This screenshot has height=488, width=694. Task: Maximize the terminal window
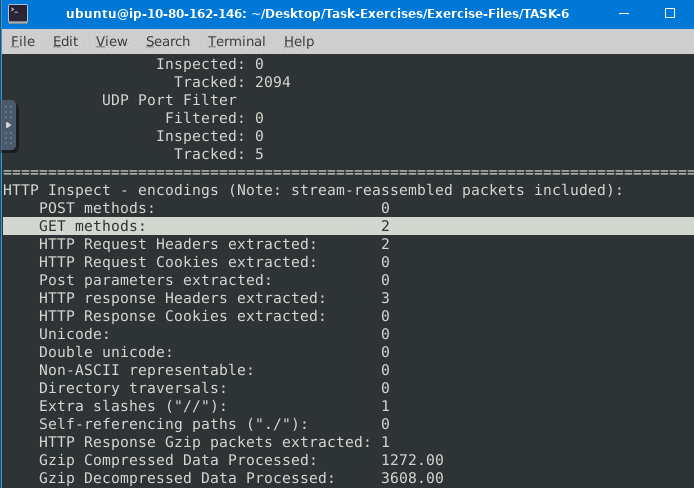pos(645,14)
